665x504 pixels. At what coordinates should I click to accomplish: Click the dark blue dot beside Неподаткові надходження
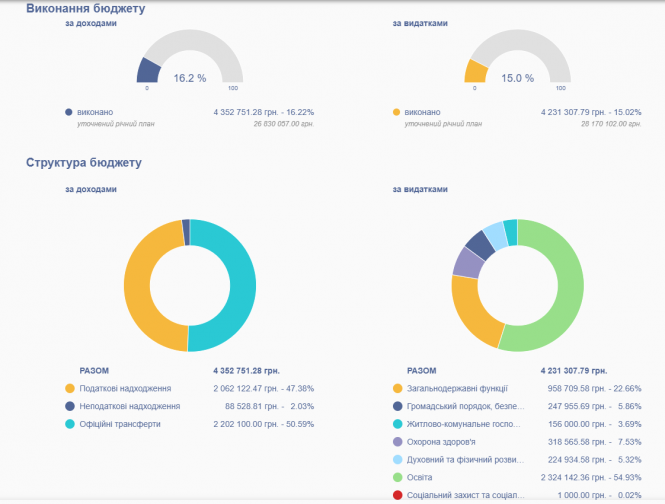pos(70,406)
